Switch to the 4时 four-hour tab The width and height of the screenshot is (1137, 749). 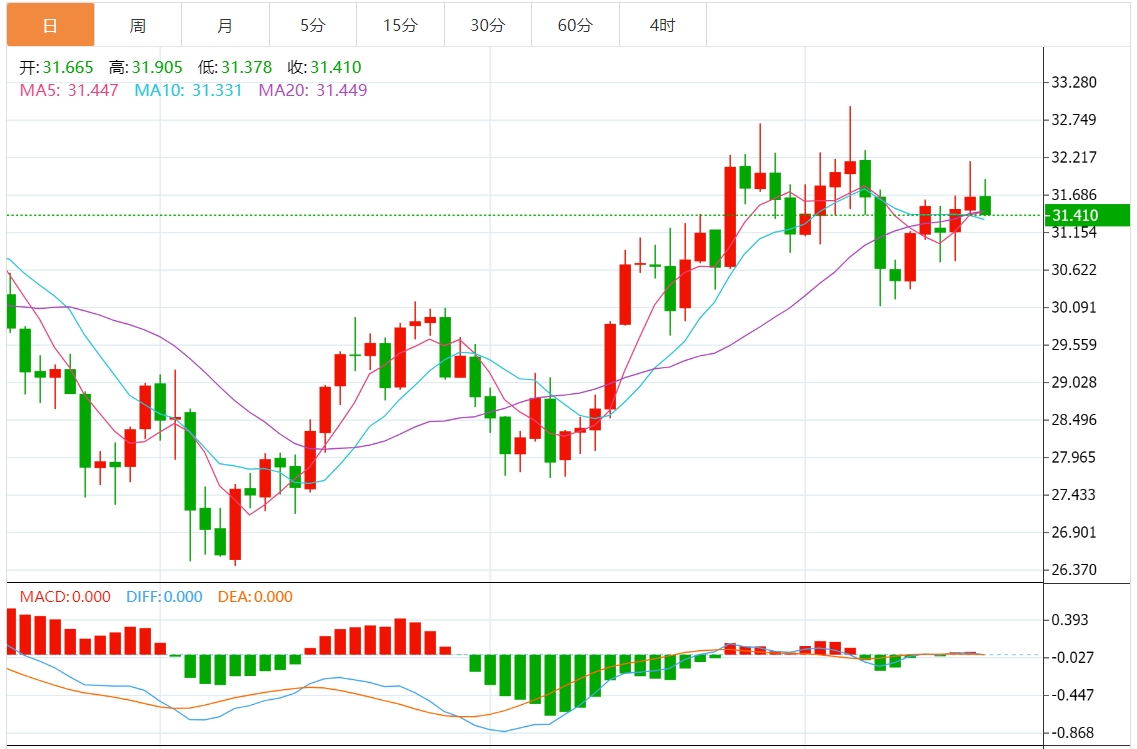point(663,25)
